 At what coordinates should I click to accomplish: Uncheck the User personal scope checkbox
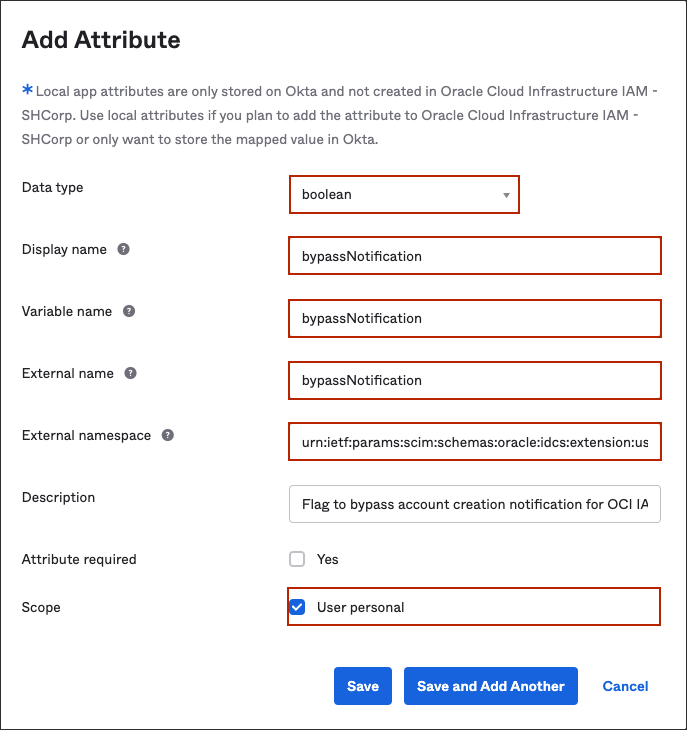tap(297, 607)
